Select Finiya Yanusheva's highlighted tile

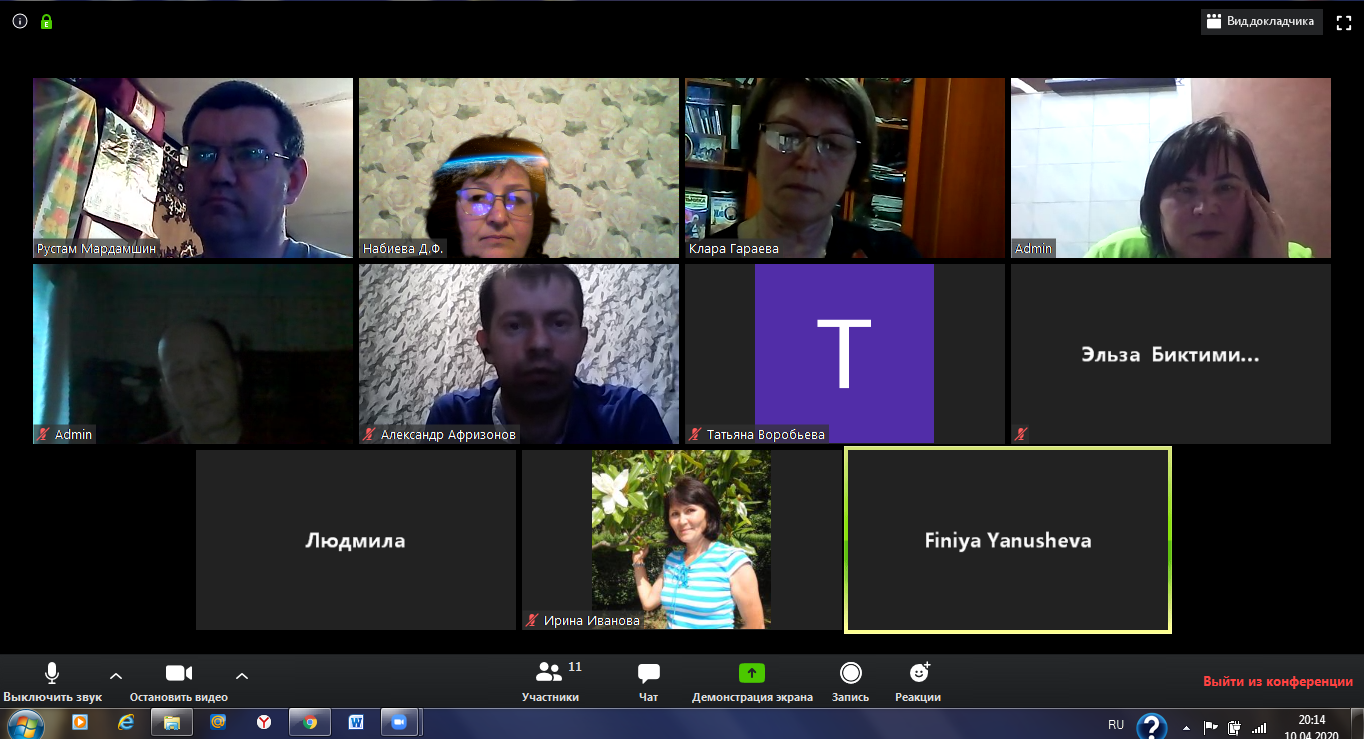(x=1007, y=540)
